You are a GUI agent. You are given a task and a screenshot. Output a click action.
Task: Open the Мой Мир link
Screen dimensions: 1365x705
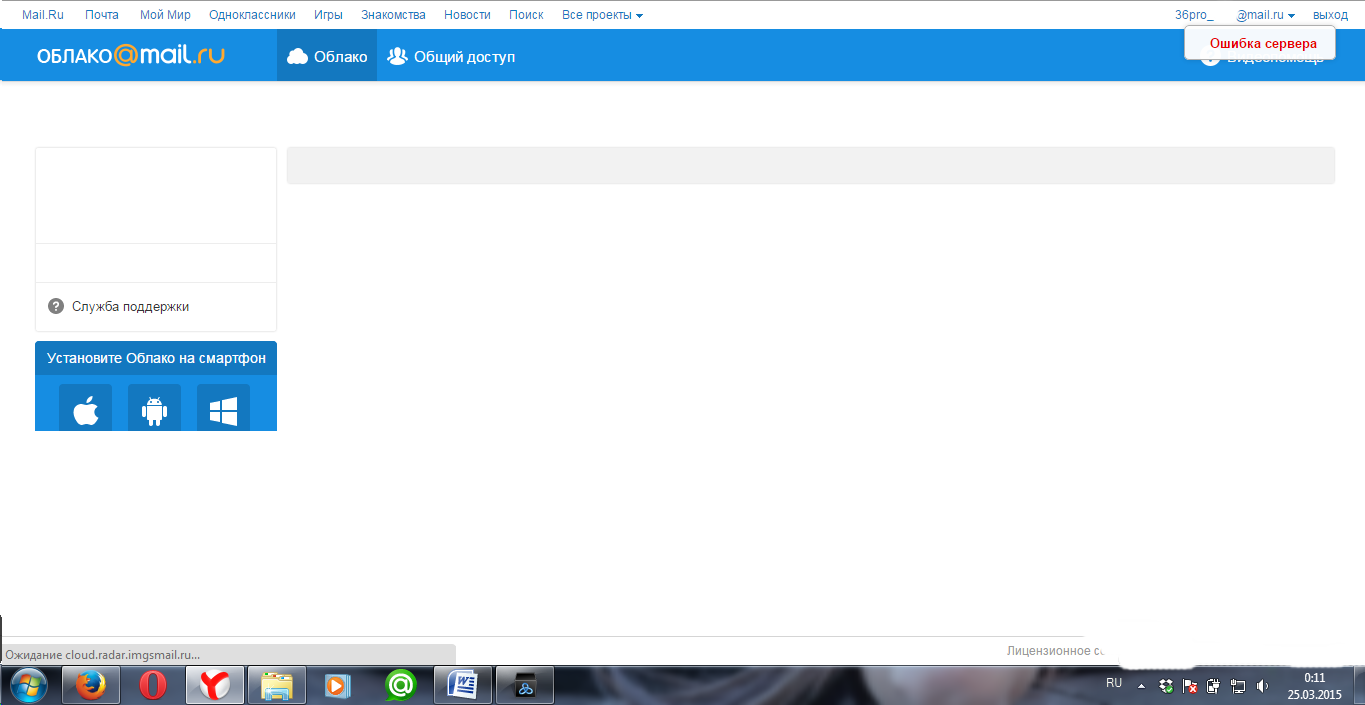(165, 15)
